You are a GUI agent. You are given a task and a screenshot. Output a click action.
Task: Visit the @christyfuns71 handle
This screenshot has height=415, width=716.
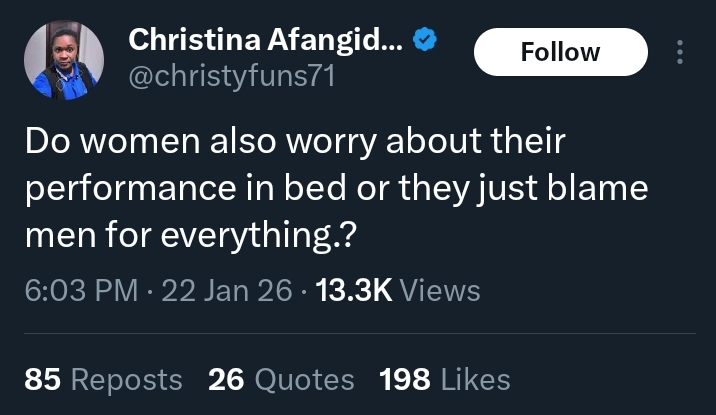point(235,75)
